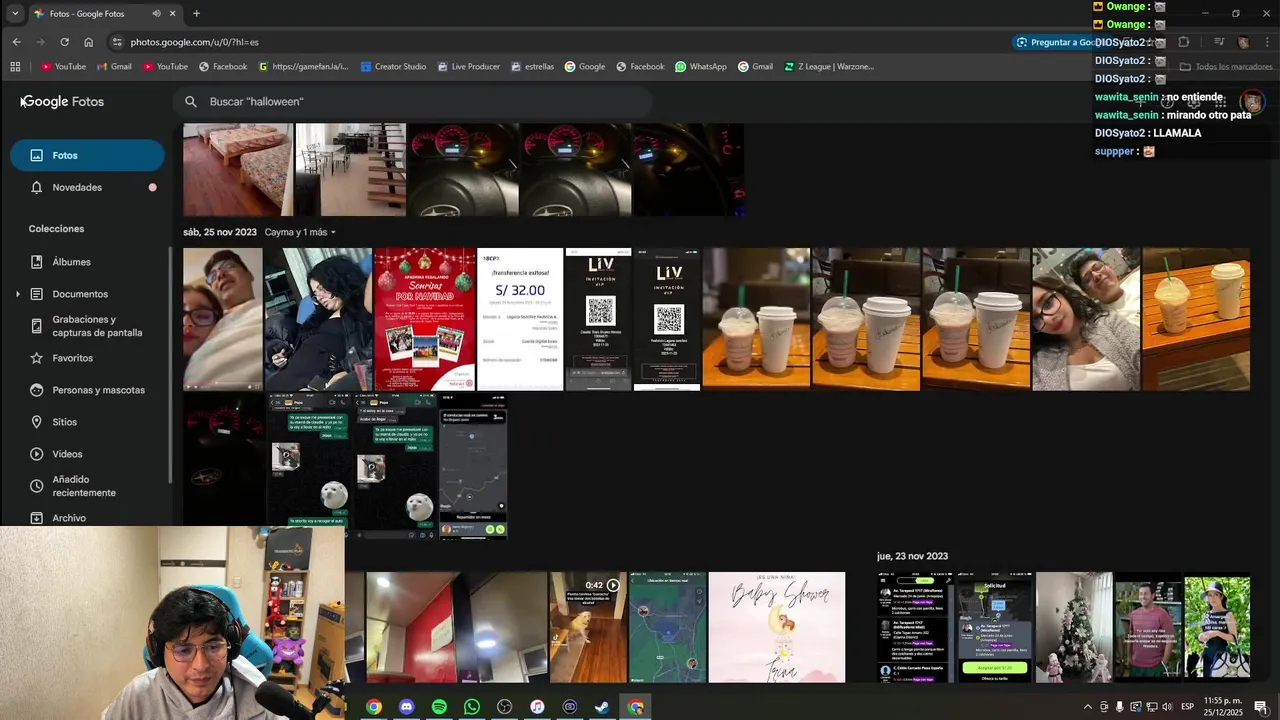Open WhatsApp bookmark
1280x720 pixels.
(x=701, y=67)
